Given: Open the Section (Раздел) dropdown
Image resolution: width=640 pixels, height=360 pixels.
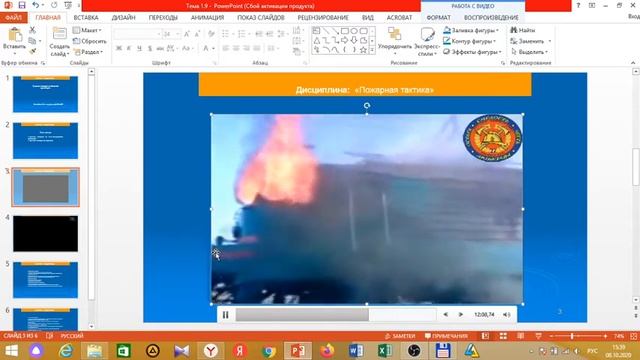Looking at the screenshot, I should tap(89, 52).
